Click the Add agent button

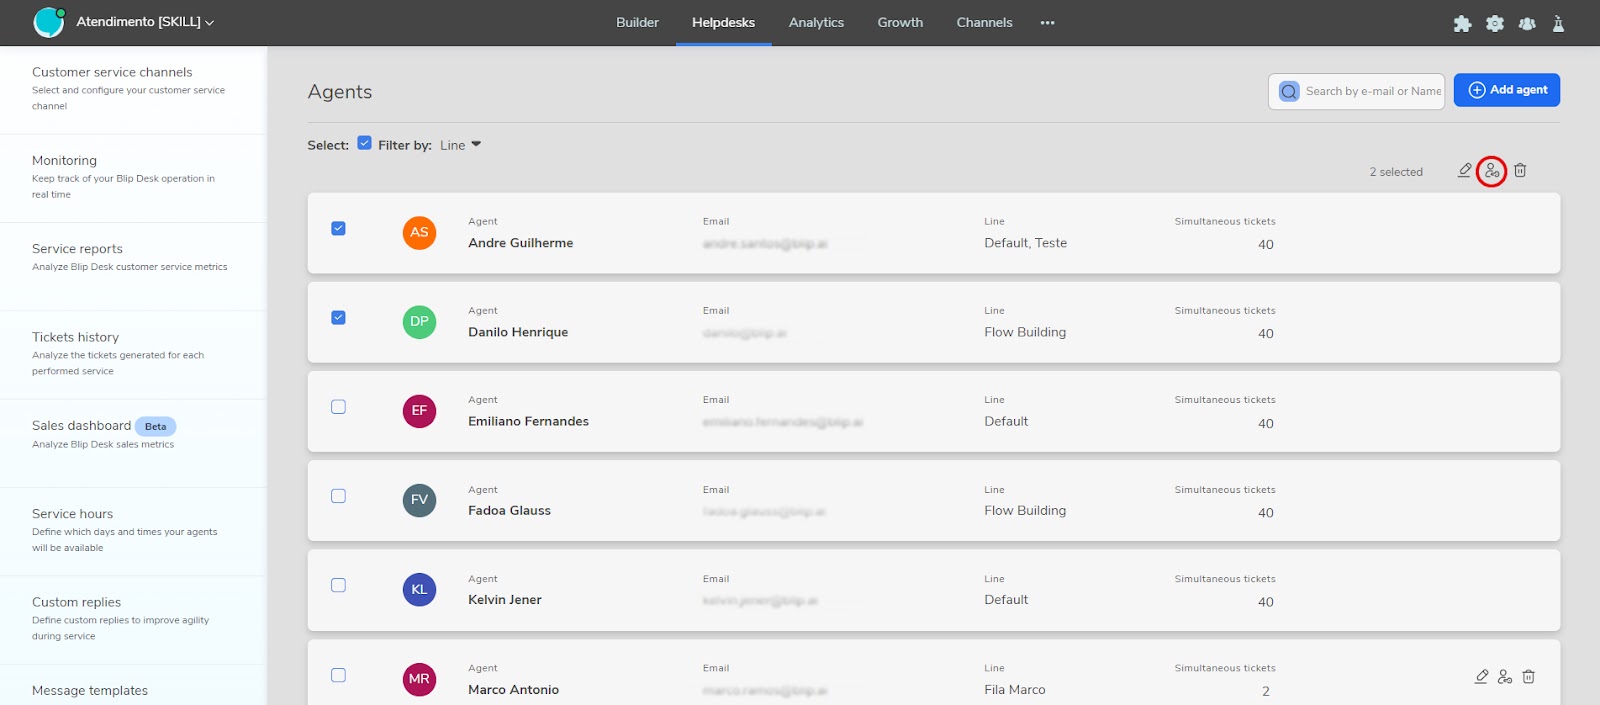[x=1506, y=90]
